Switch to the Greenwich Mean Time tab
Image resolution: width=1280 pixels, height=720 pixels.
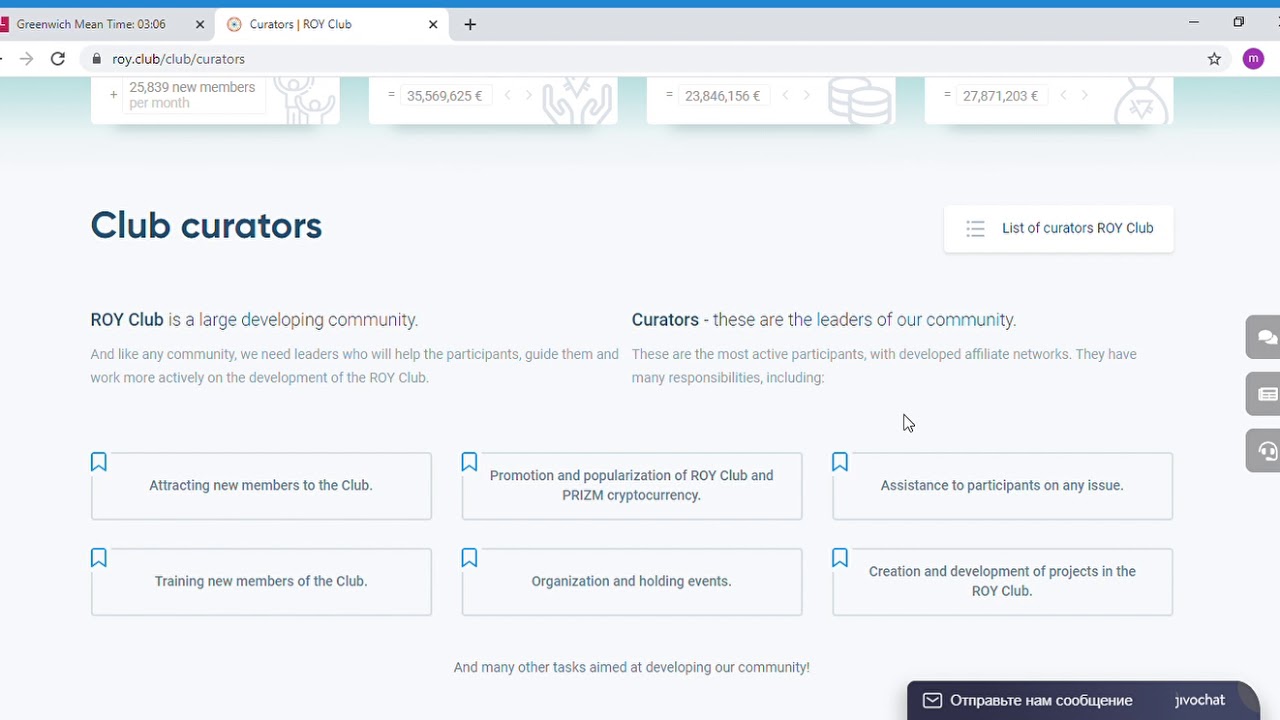click(x=100, y=24)
